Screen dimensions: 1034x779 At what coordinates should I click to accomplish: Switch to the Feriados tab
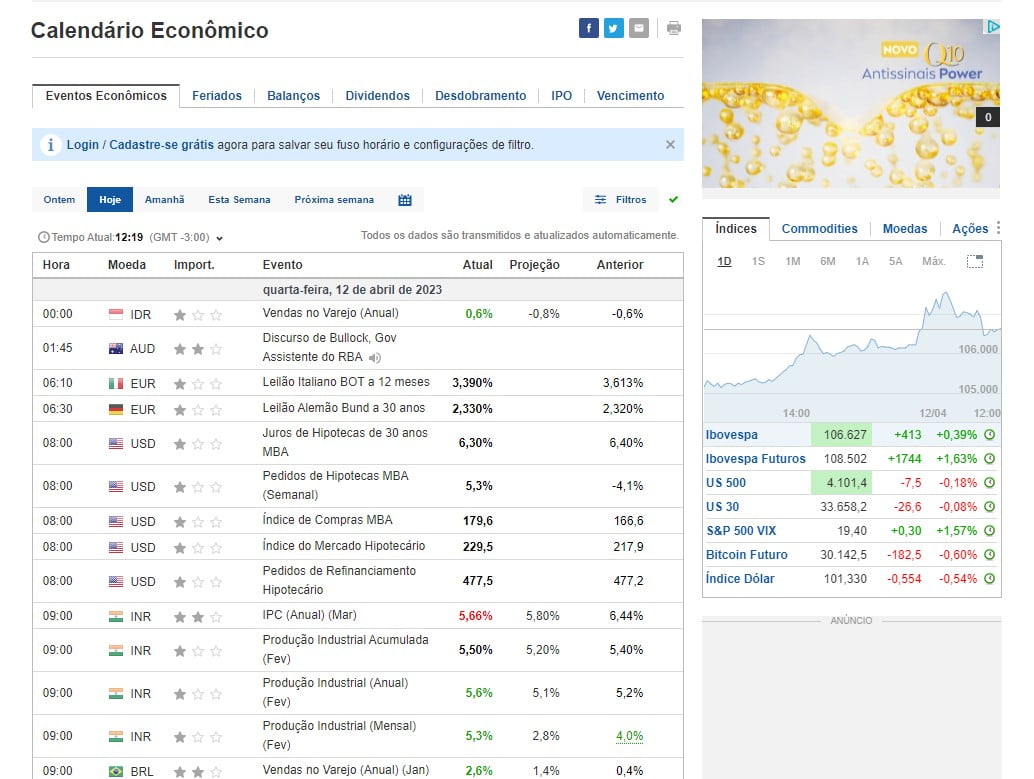click(x=217, y=96)
